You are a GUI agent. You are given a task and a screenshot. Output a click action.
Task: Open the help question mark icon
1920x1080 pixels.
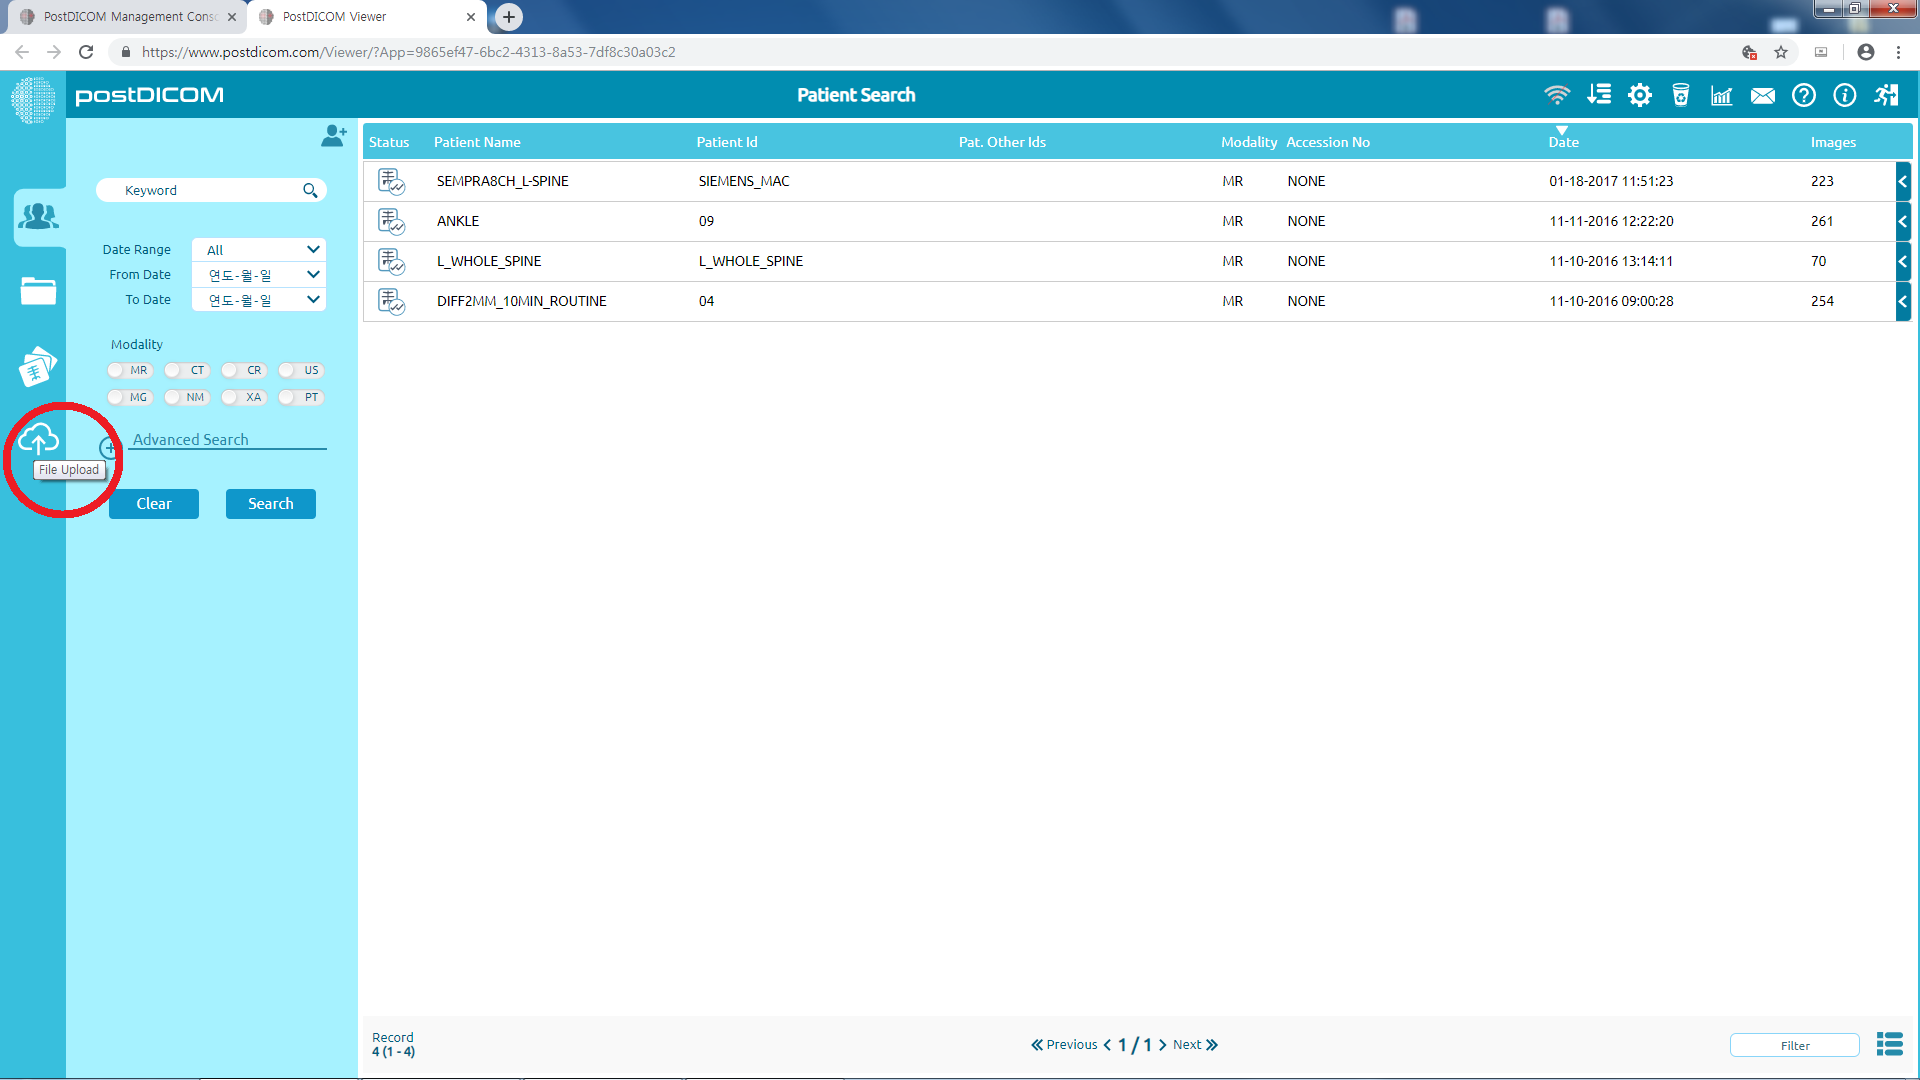[1804, 95]
